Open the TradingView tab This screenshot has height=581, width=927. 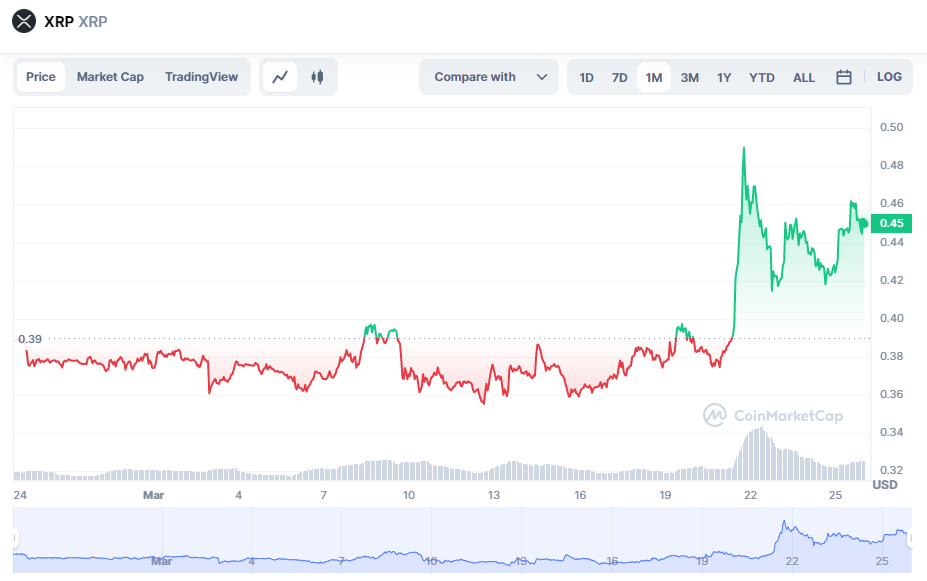tap(201, 77)
